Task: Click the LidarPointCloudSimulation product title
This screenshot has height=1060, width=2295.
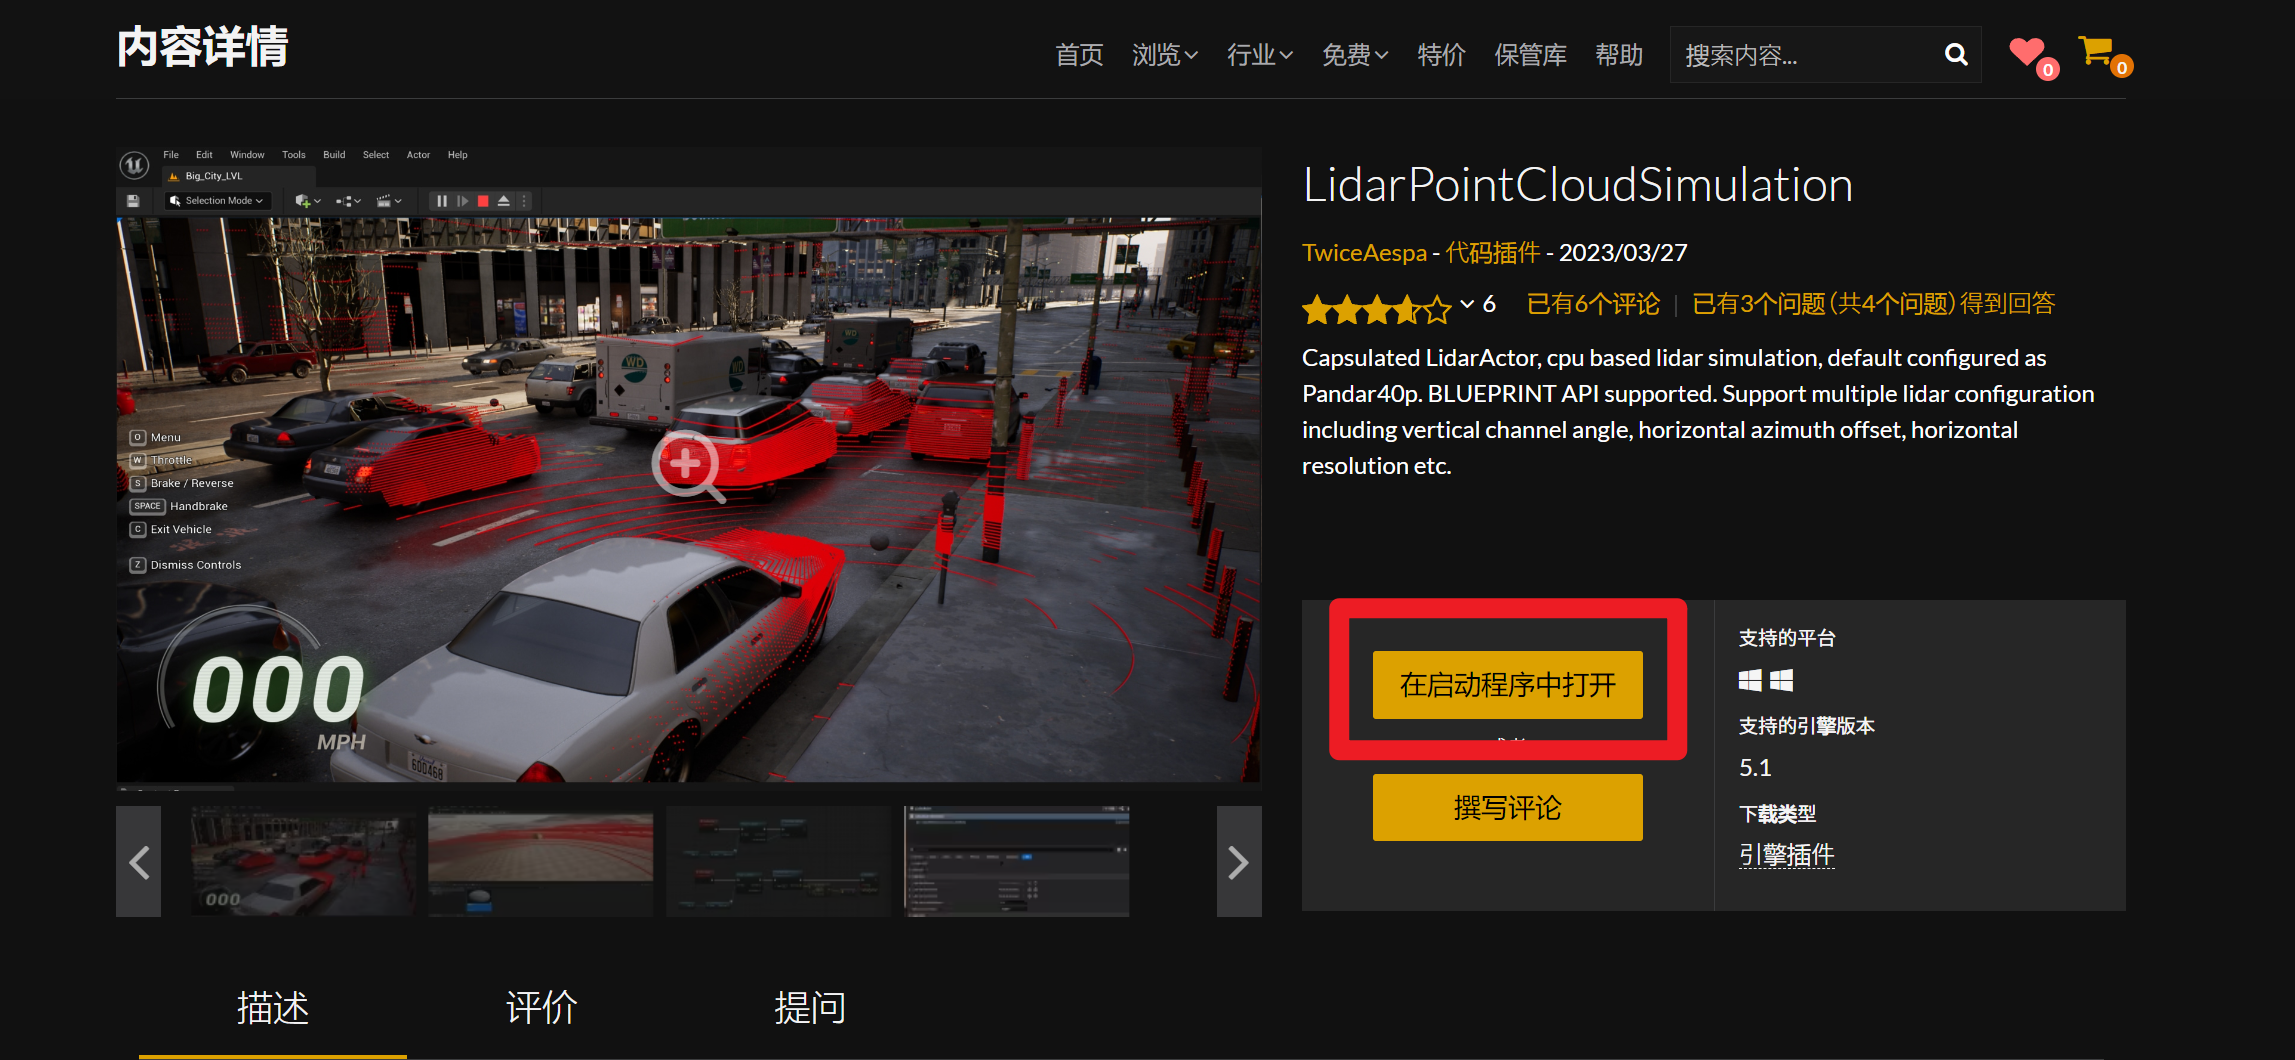Action: click(x=1577, y=186)
